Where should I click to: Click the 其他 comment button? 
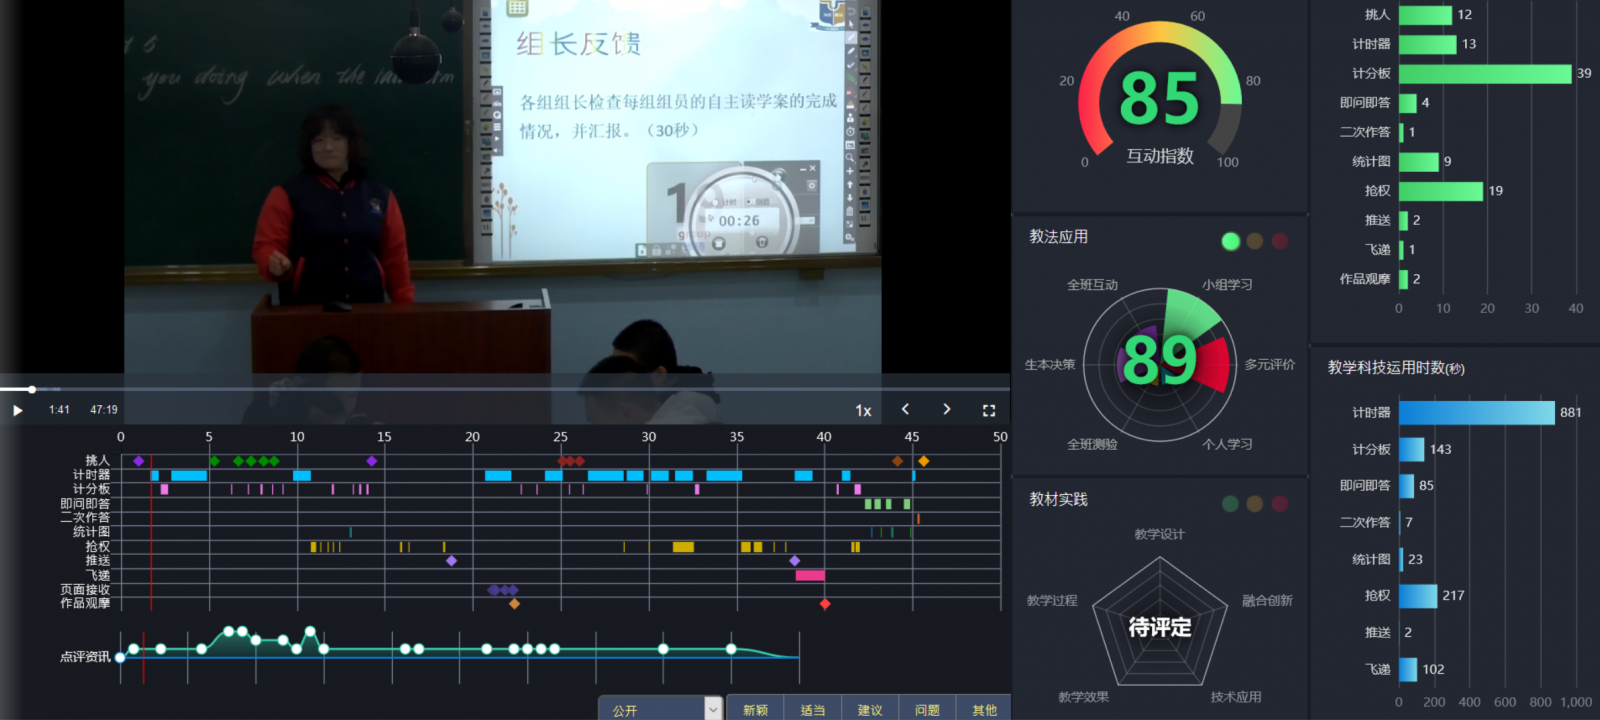[984, 709]
